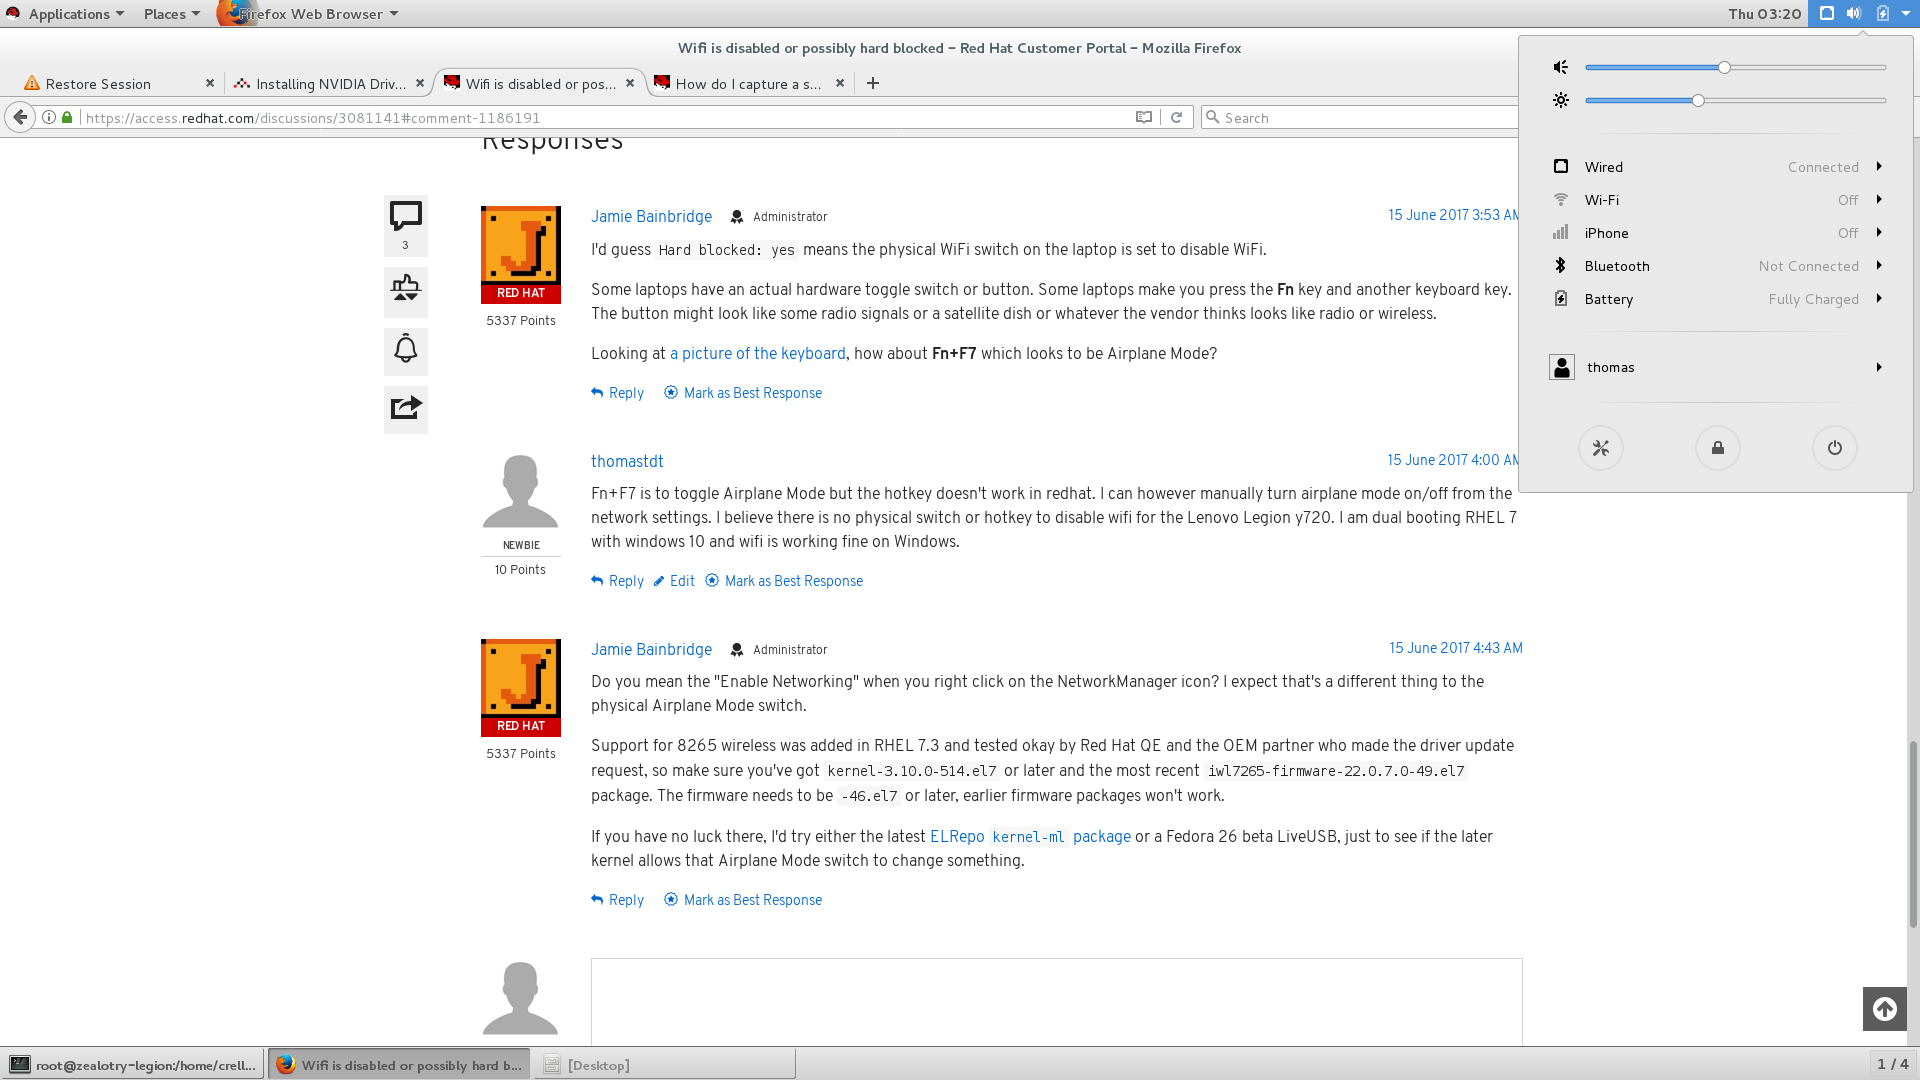Open system settings with the wrench icon

pos(1600,448)
